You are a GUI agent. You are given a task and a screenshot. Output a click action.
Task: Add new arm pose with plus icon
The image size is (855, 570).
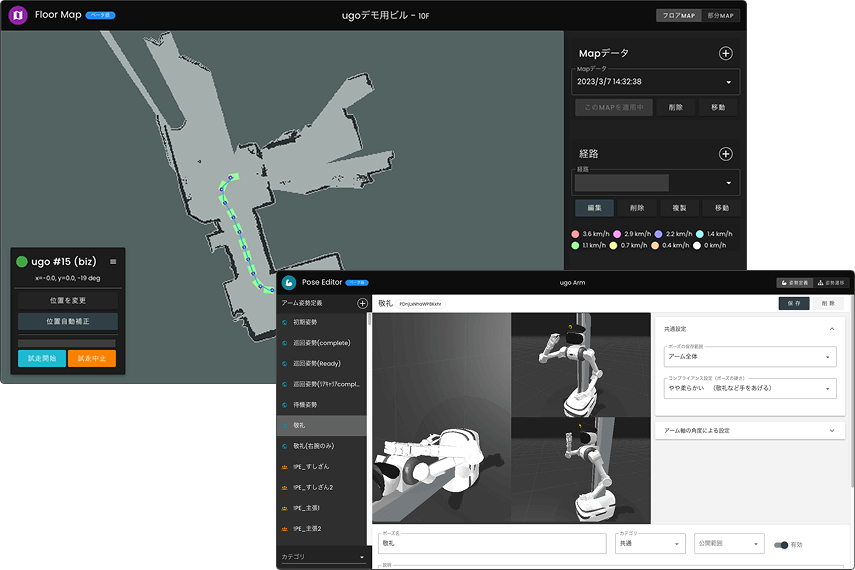click(361, 302)
